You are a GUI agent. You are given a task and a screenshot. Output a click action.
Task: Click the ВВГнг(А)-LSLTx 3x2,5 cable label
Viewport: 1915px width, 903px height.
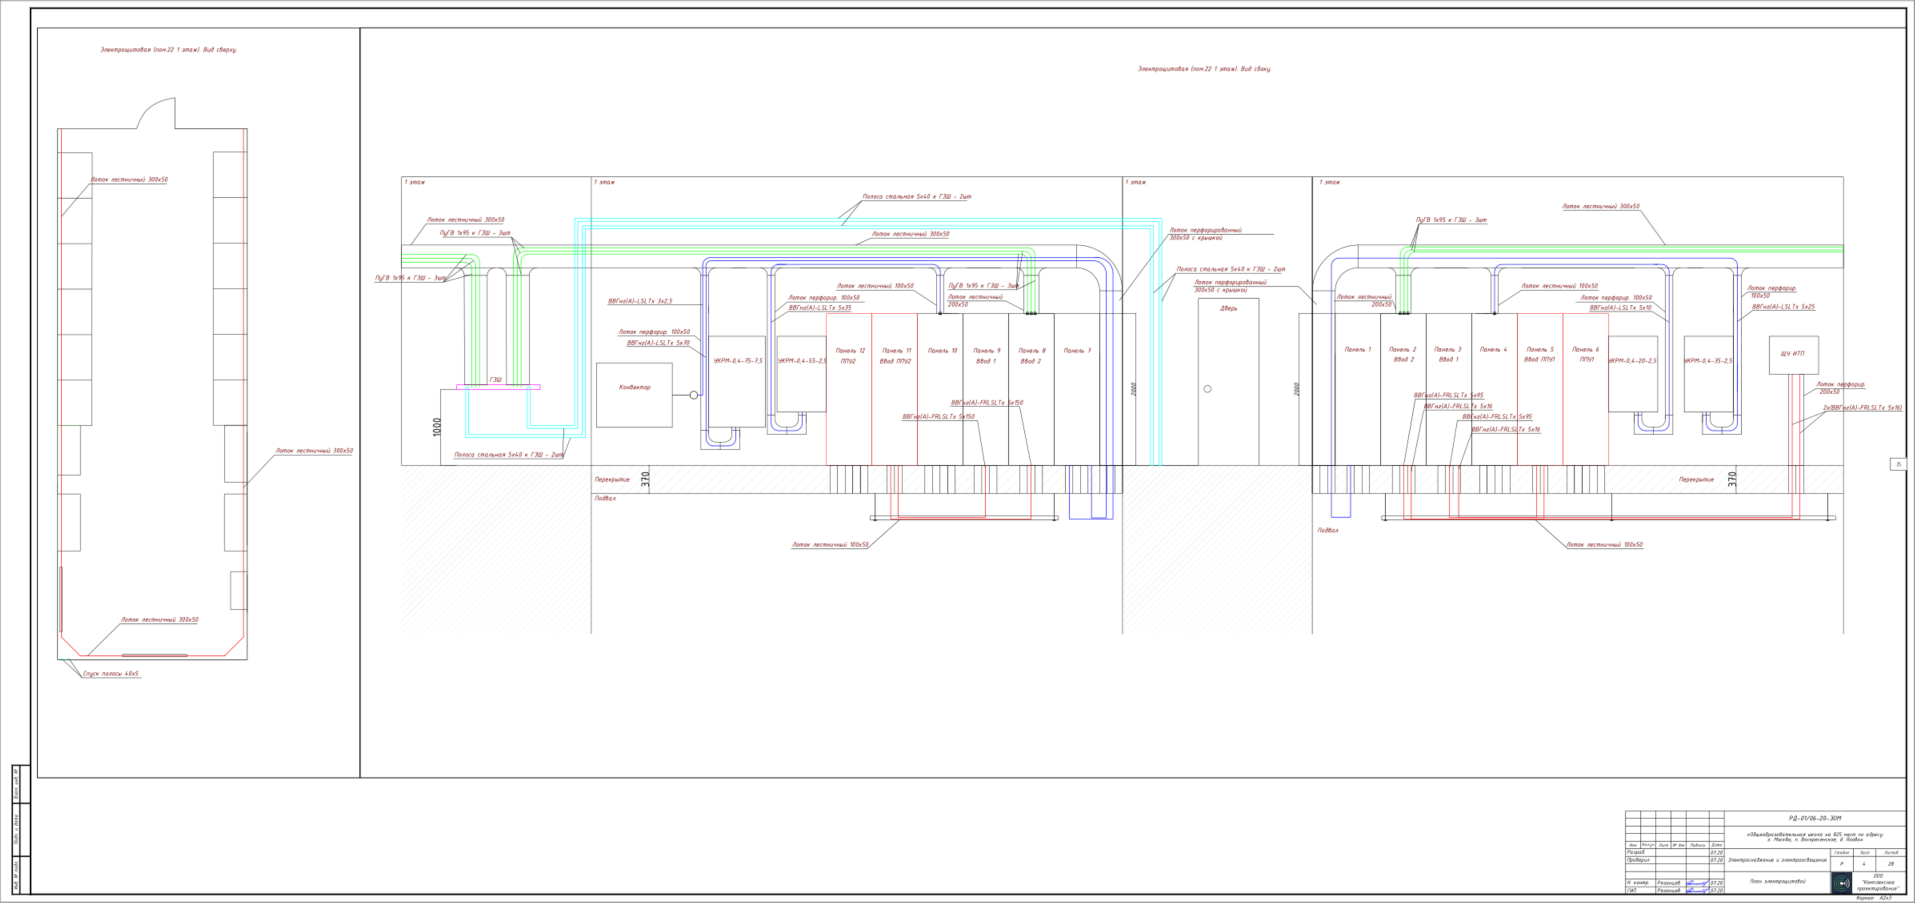640,301
